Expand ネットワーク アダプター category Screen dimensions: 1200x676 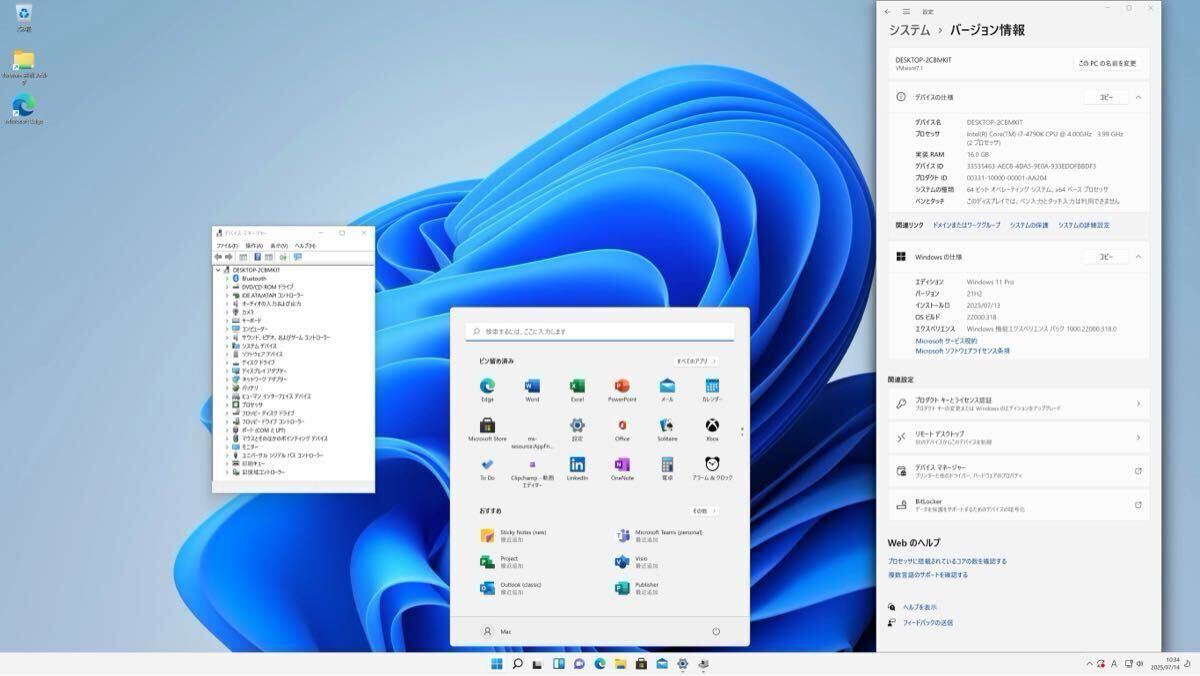click(x=226, y=379)
